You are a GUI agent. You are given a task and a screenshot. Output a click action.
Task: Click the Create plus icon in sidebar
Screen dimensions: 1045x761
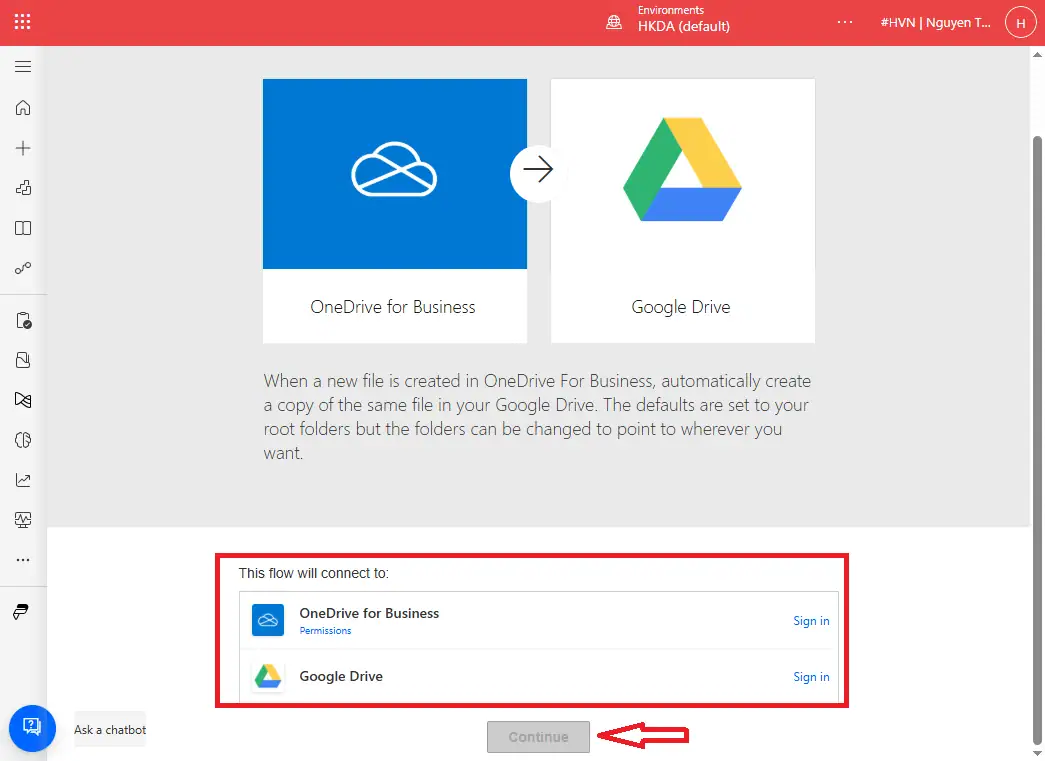(23, 148)
